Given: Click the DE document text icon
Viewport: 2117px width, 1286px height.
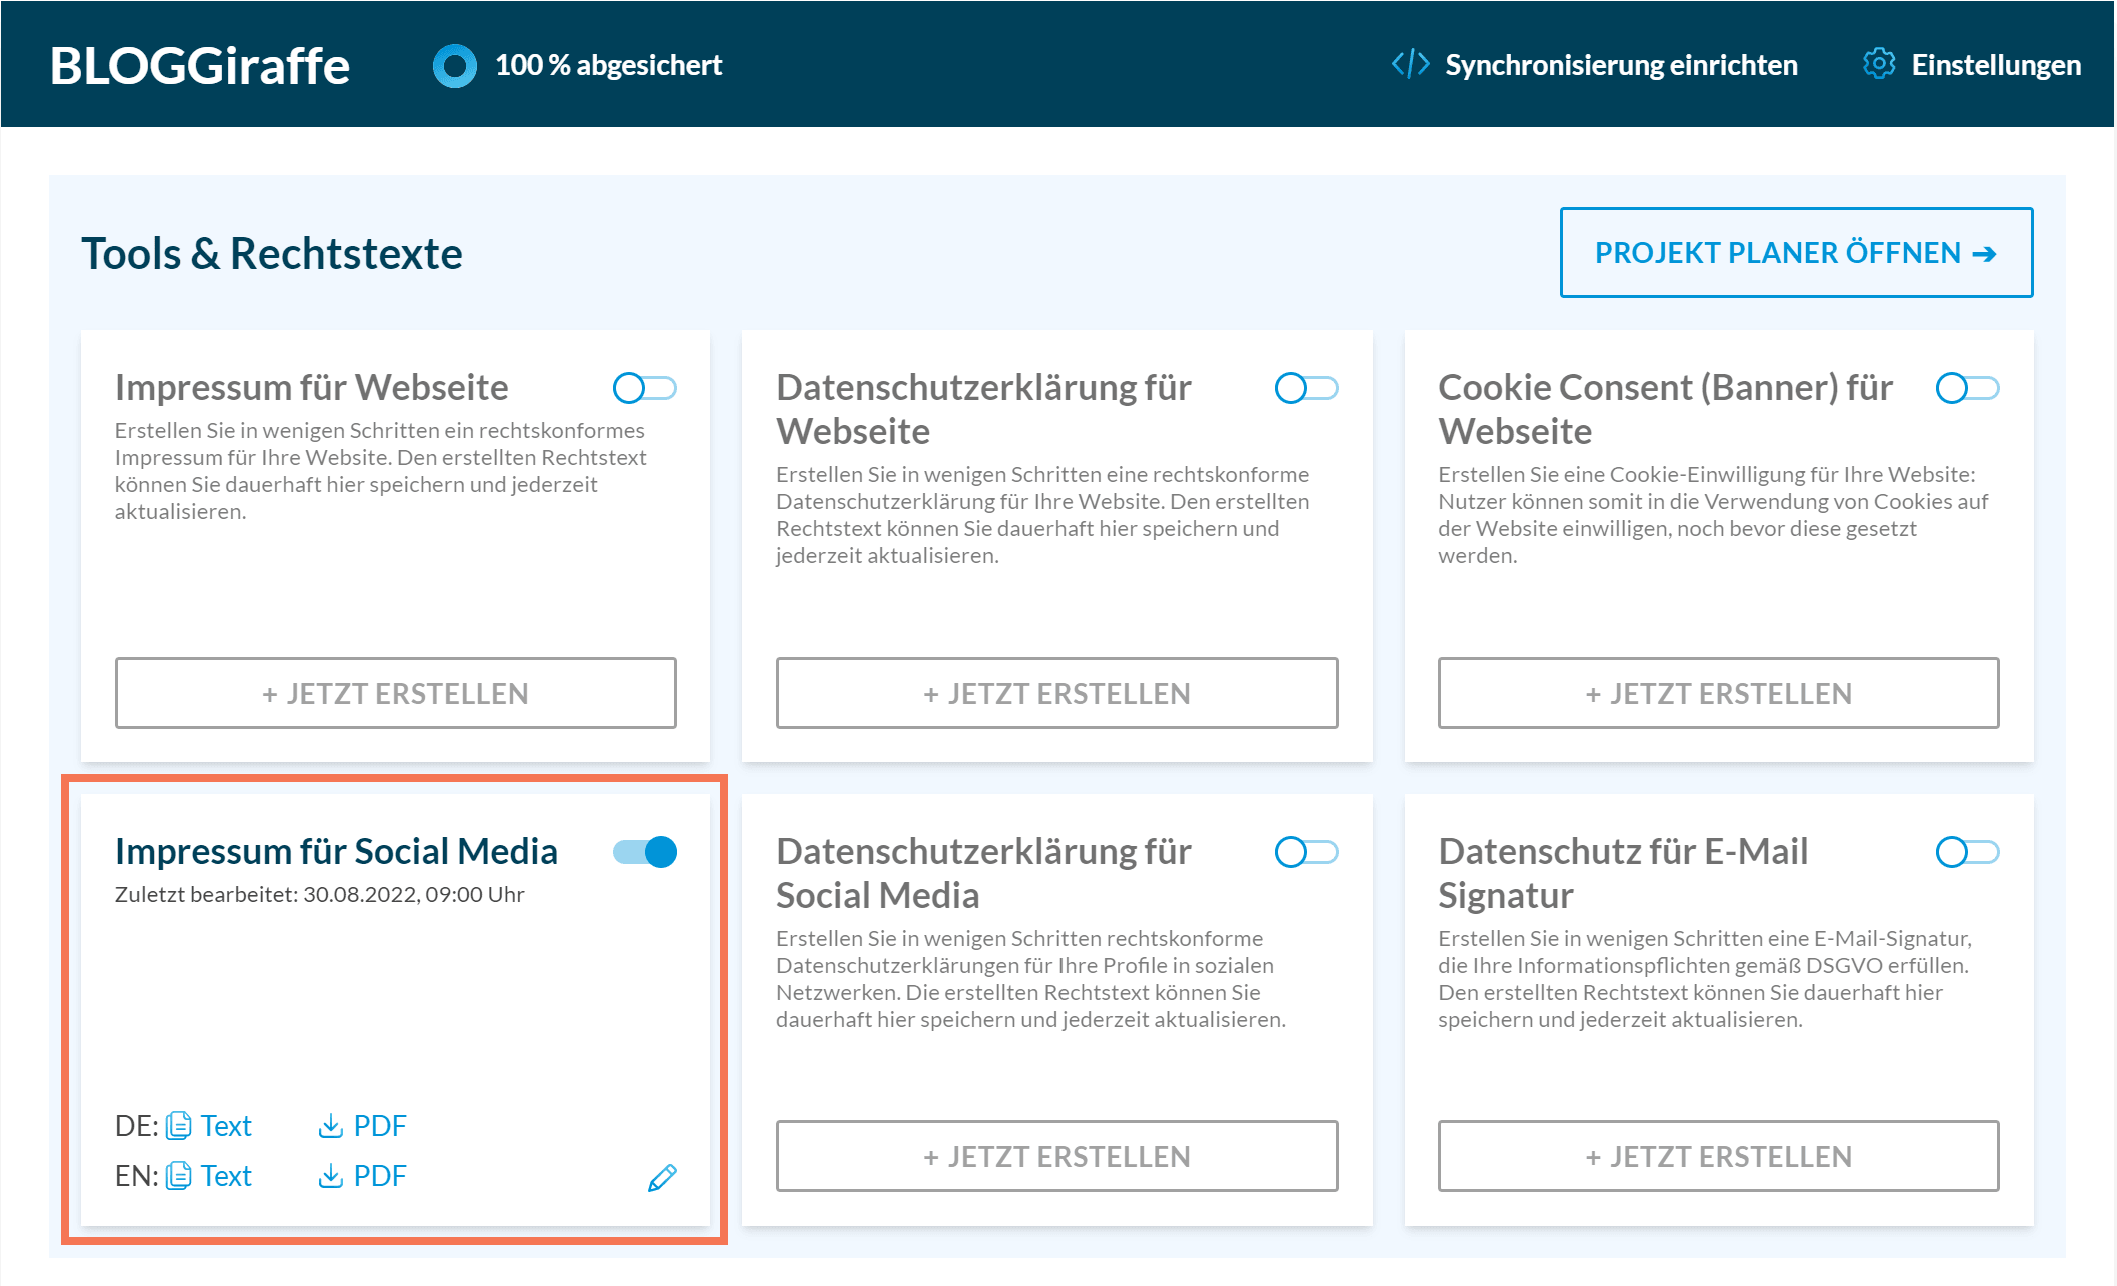Looking at the screenshot, I should point(179,1126).
